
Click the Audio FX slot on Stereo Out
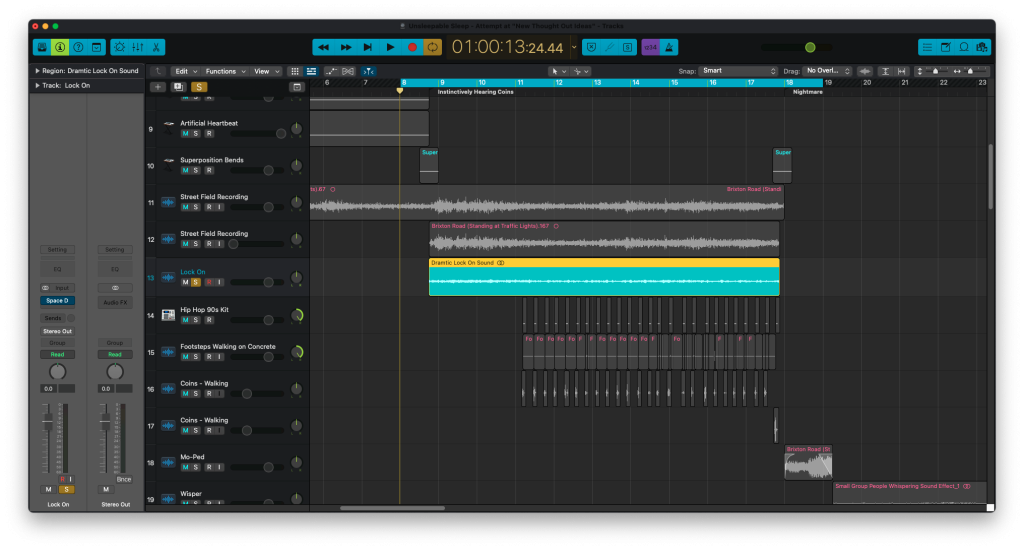click(115, 302)
